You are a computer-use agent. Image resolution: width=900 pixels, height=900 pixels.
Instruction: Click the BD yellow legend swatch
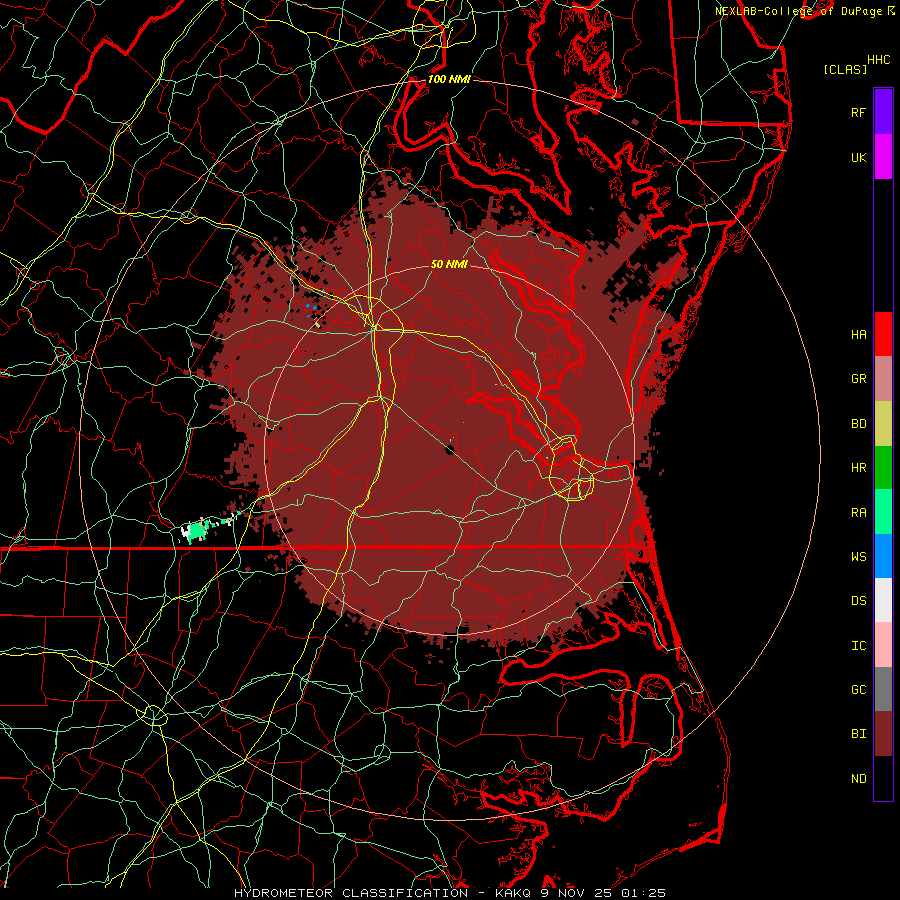(883, 424)
